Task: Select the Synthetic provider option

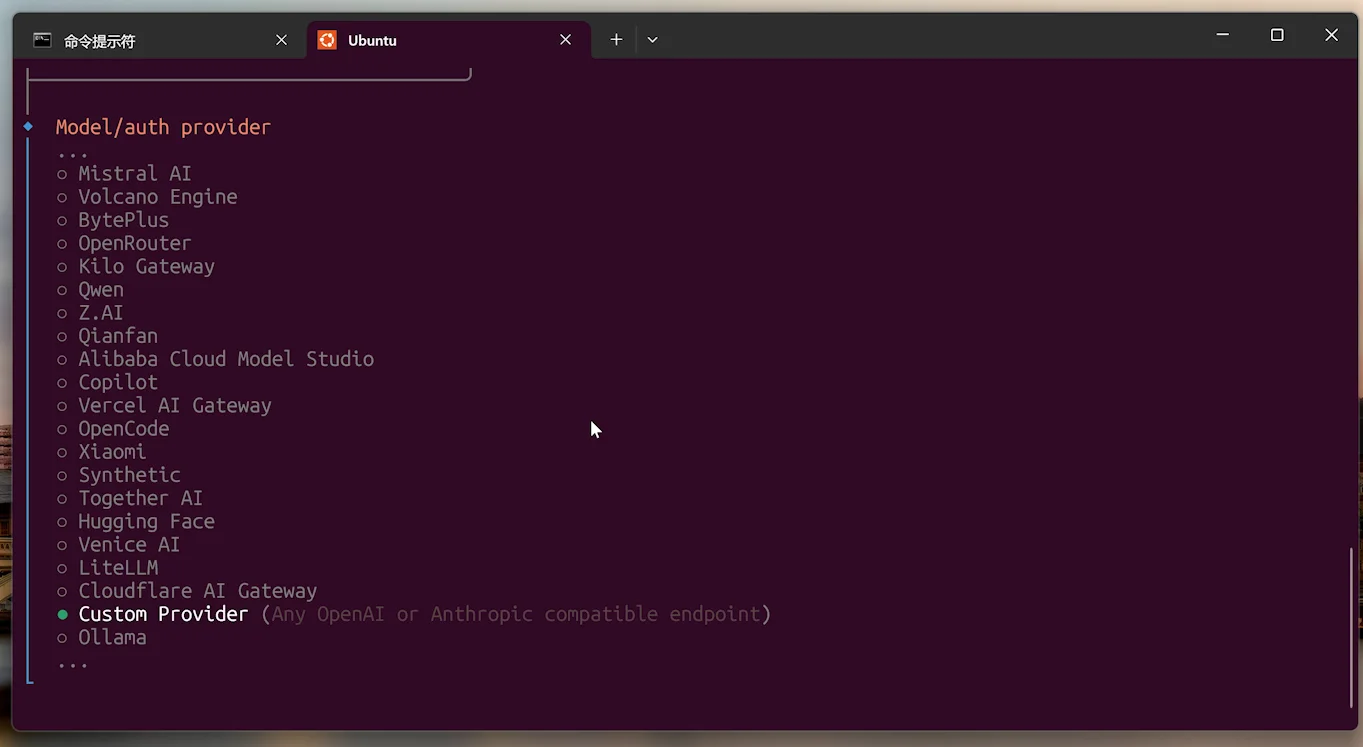Action: tap(118, 475)
